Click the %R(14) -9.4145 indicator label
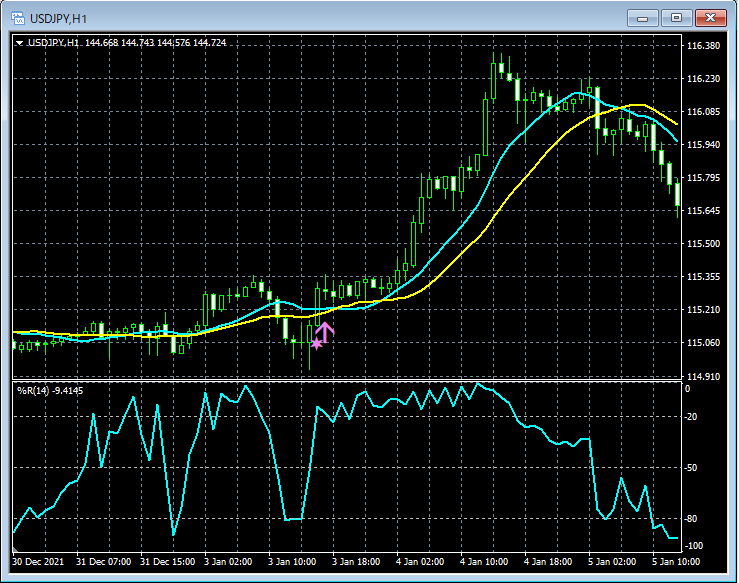The image size is (739, 583). click(x=50, y=391)
